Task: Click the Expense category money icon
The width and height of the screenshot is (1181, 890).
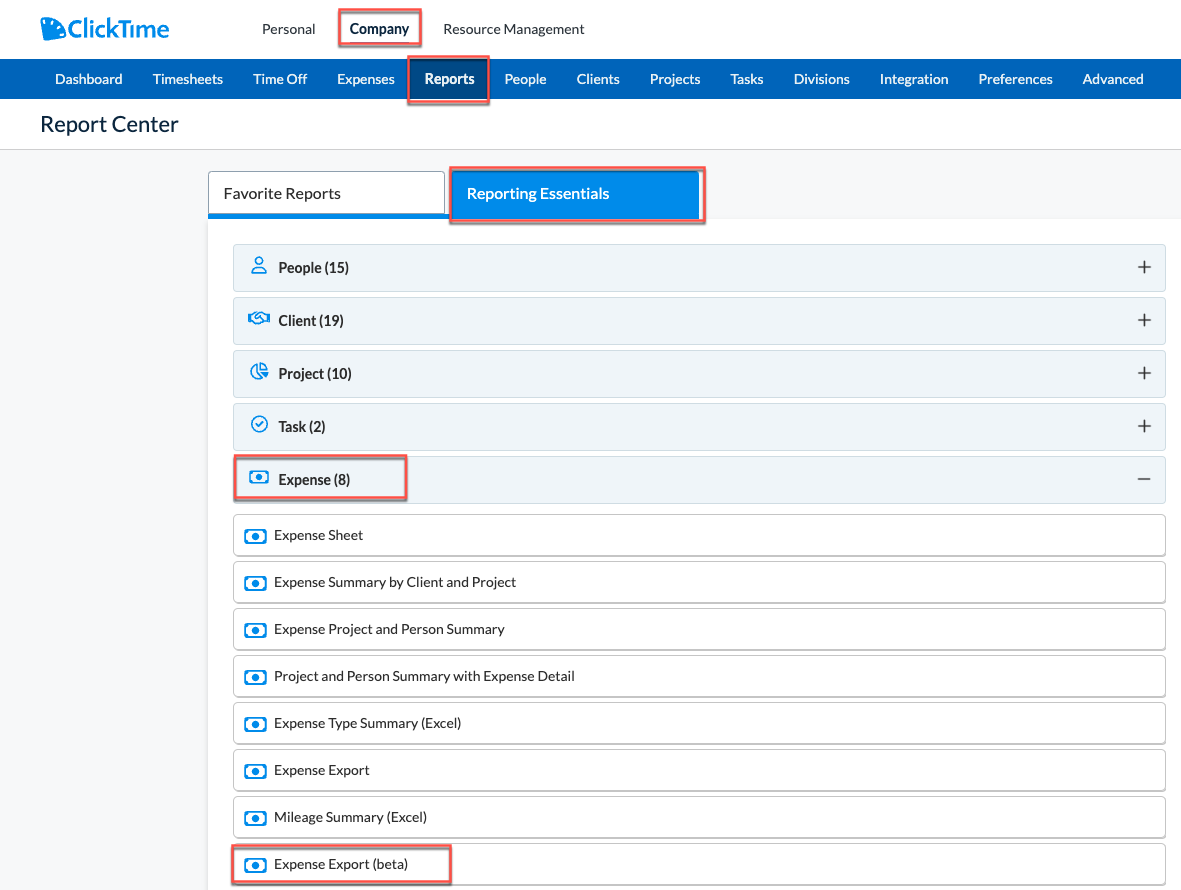Action: coord(259,477)
